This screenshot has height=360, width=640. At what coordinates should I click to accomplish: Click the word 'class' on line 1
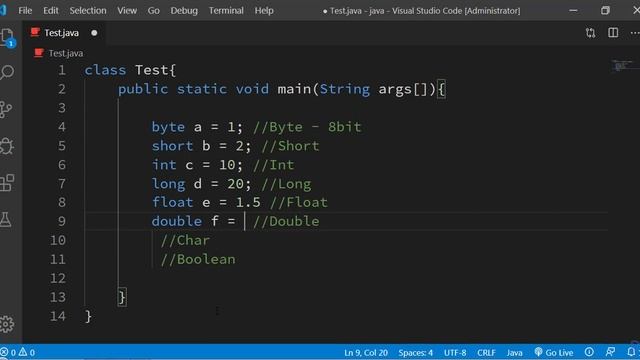[105, 70]
